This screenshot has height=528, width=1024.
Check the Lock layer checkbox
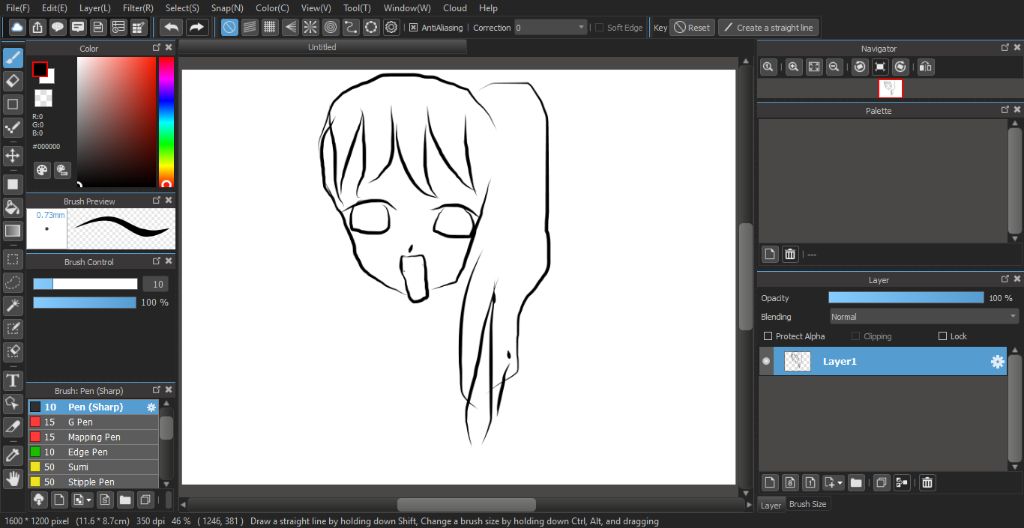tap(942, 337)
